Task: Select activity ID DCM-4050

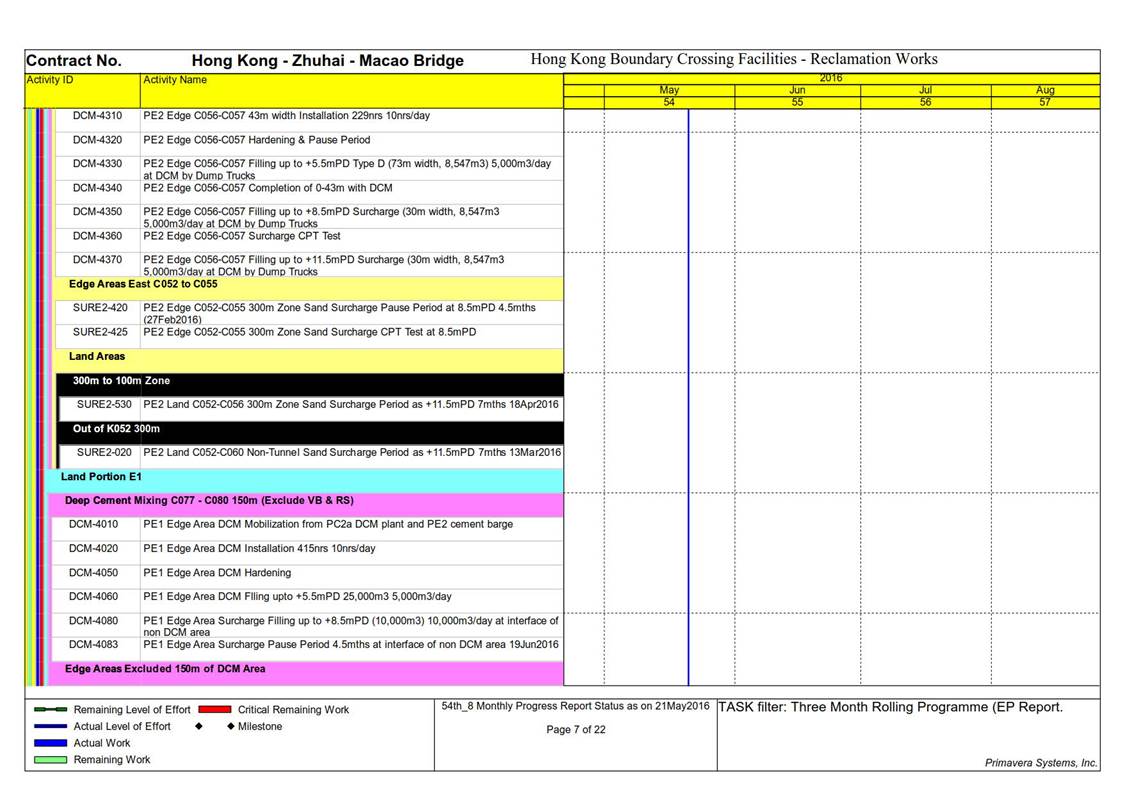Action: tap(94, 573)
